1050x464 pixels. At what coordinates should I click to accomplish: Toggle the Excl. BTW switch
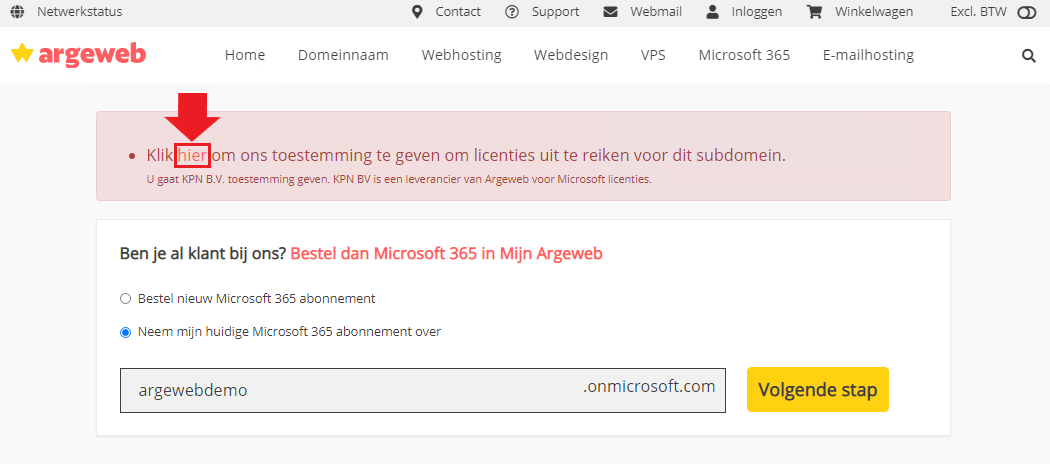(x=1026, y=12)
